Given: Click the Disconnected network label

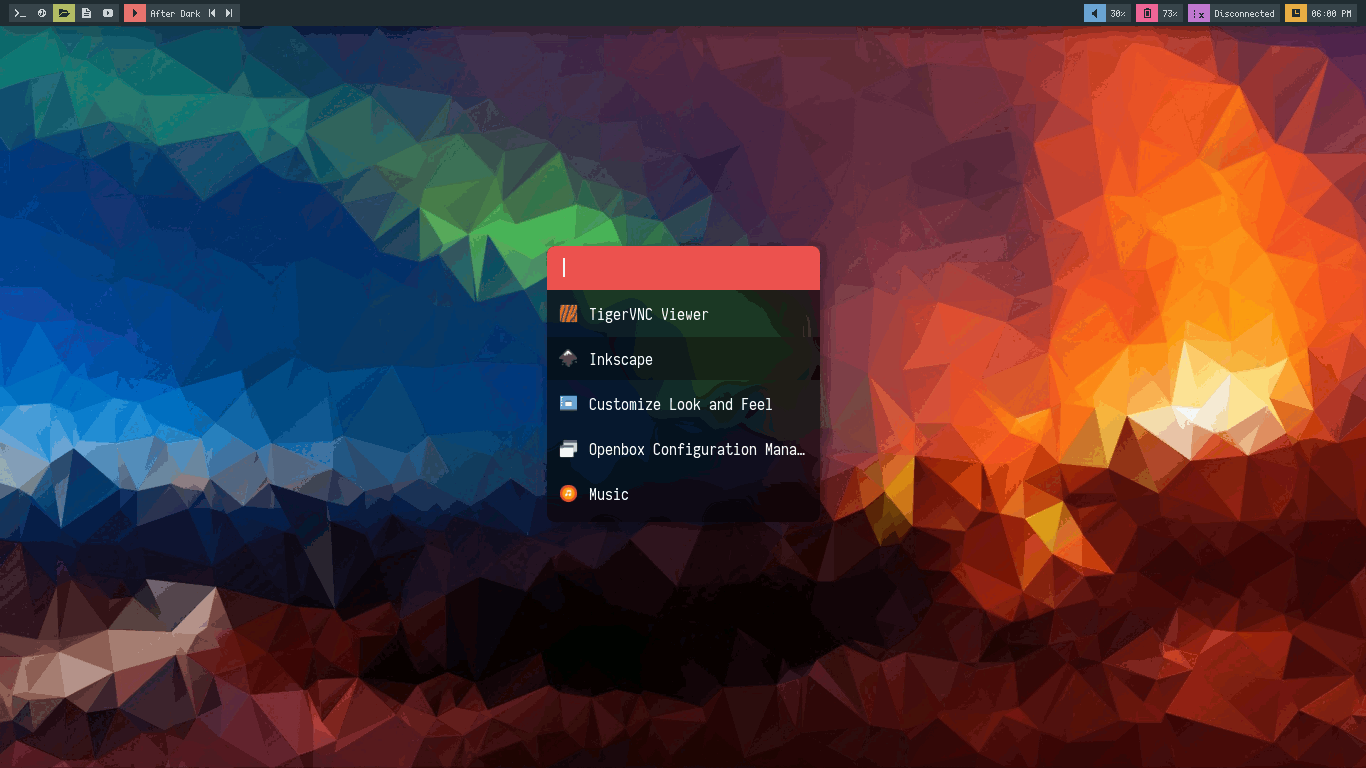Looking at the screenshot, I should click(x=1244, y=14).
